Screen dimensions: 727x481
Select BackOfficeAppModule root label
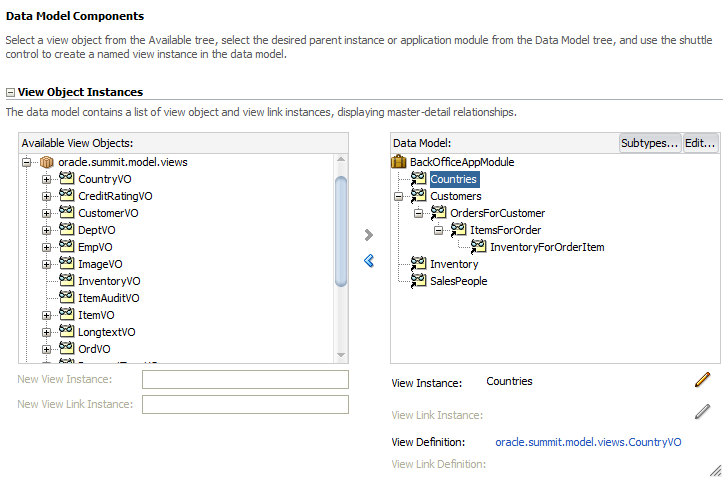click(462, 162)
